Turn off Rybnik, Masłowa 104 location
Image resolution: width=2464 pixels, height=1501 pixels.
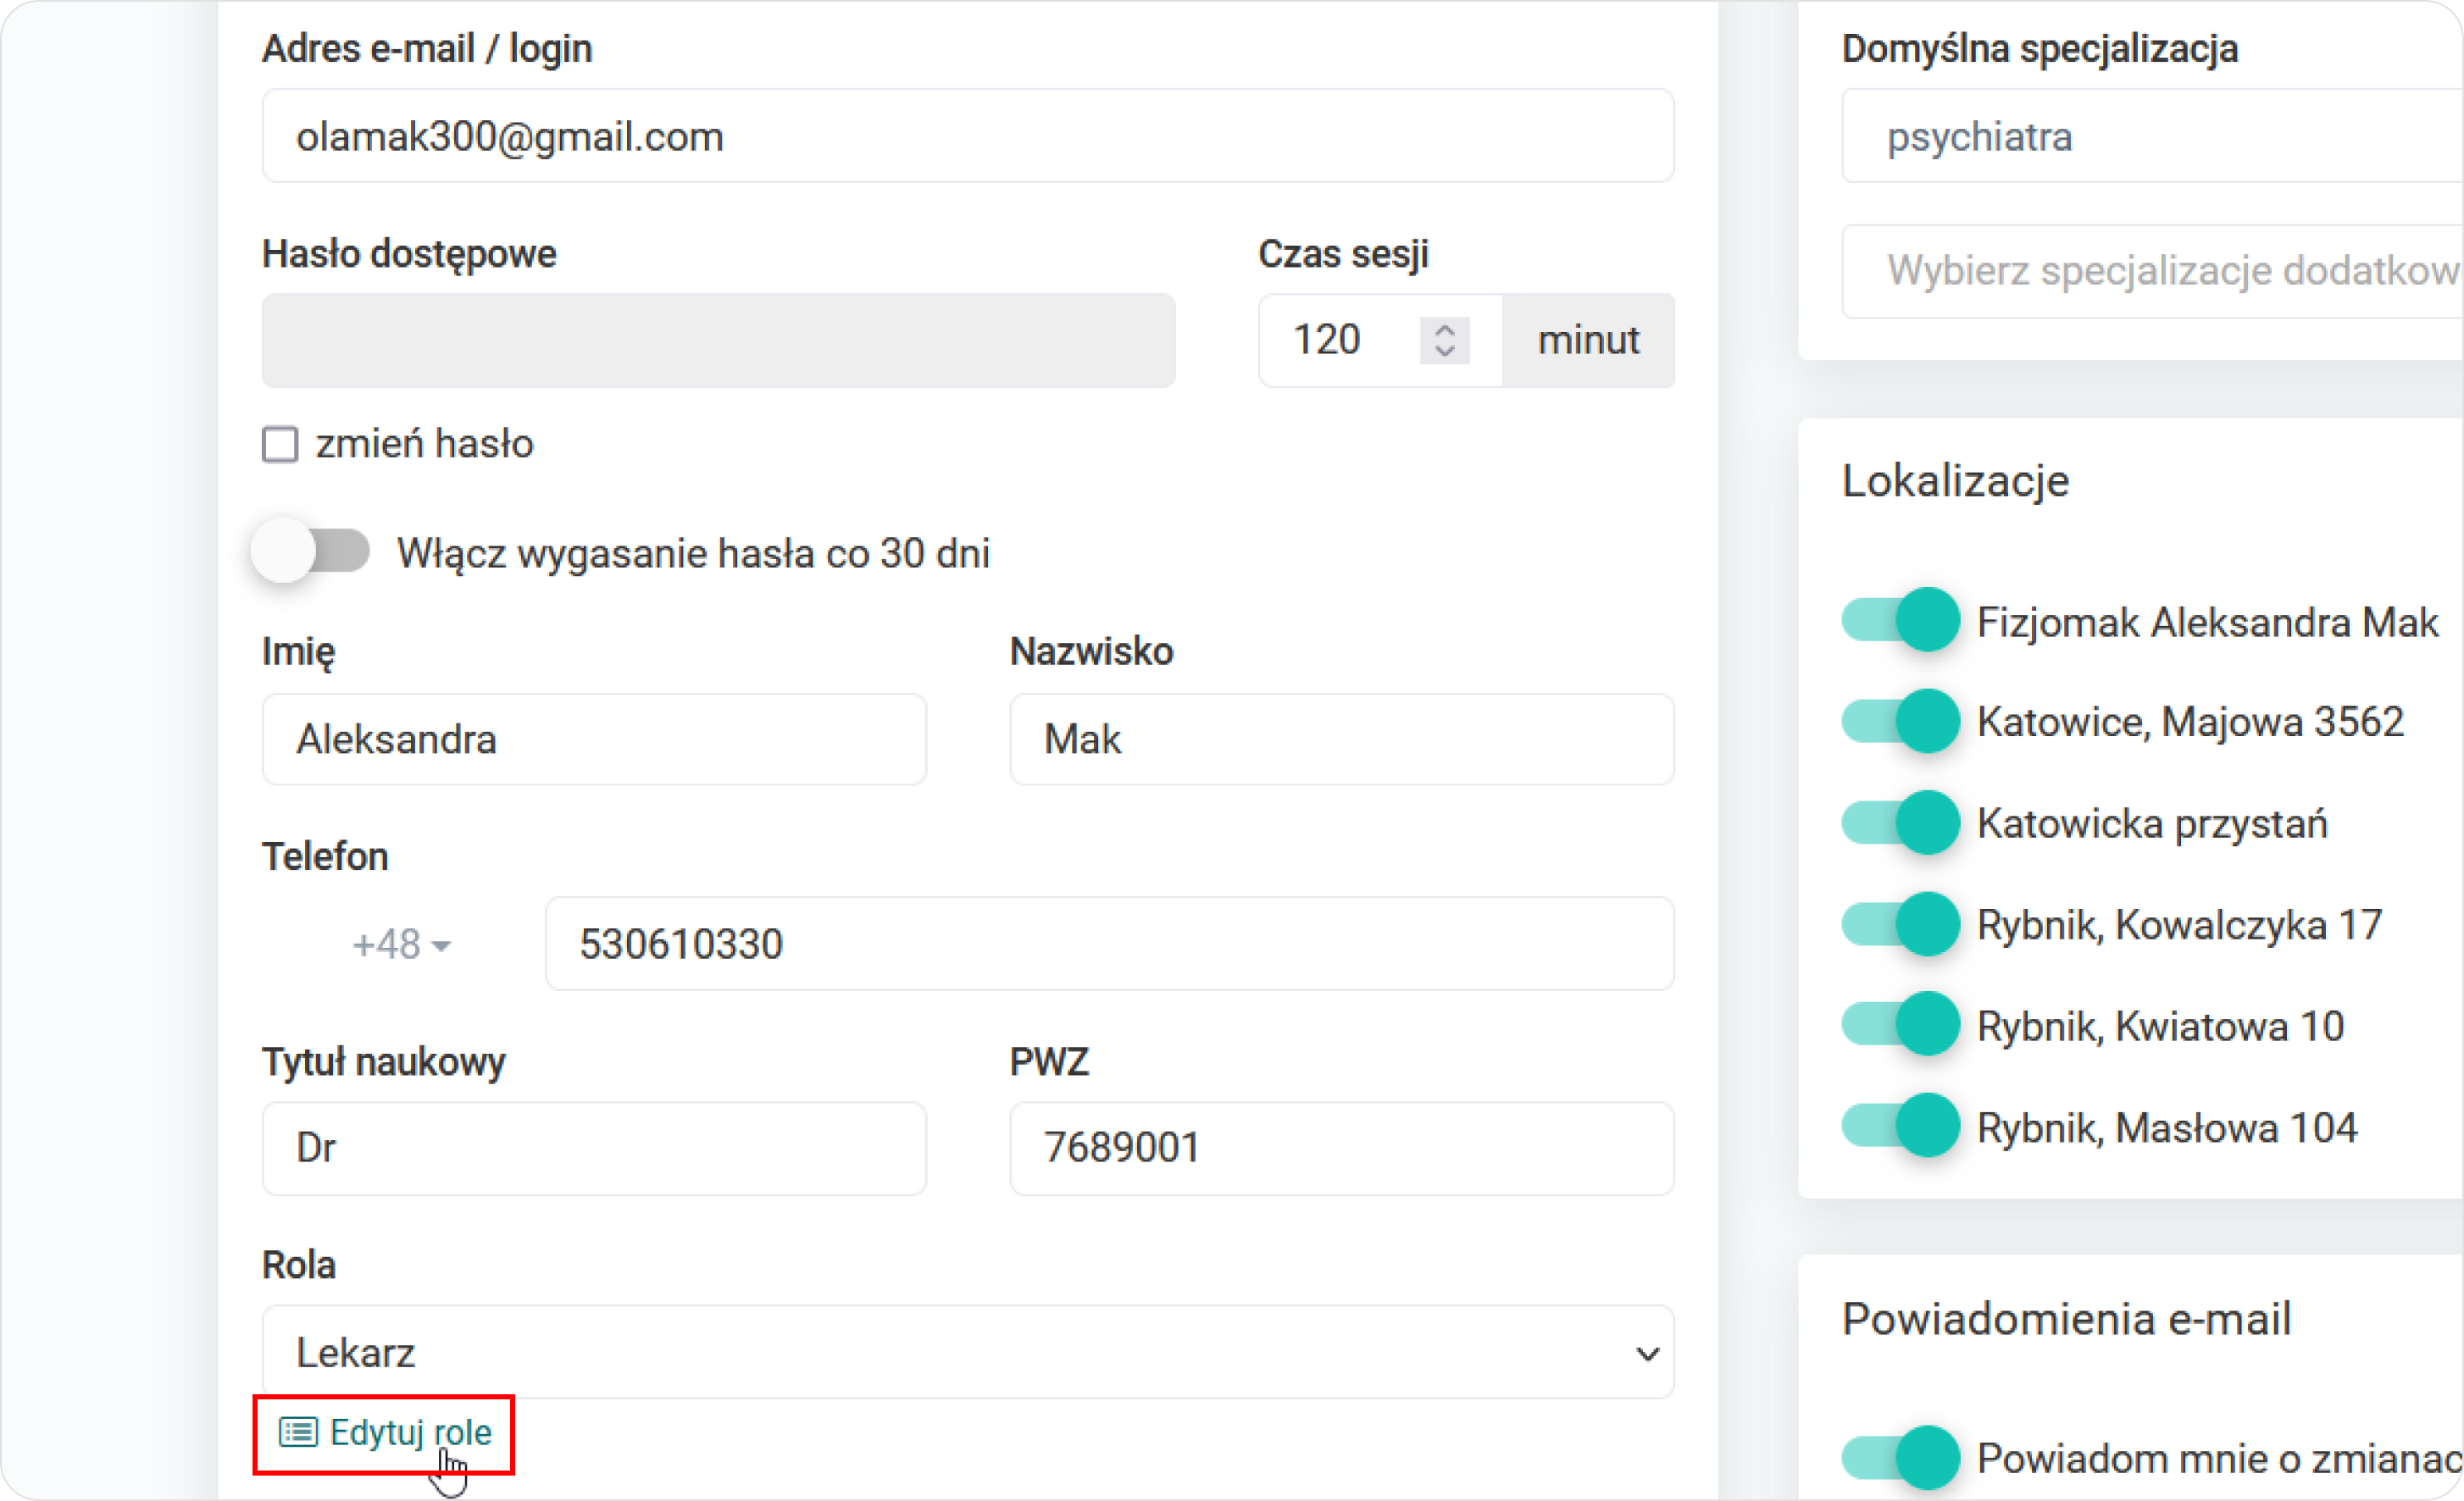(1900, 1126)
